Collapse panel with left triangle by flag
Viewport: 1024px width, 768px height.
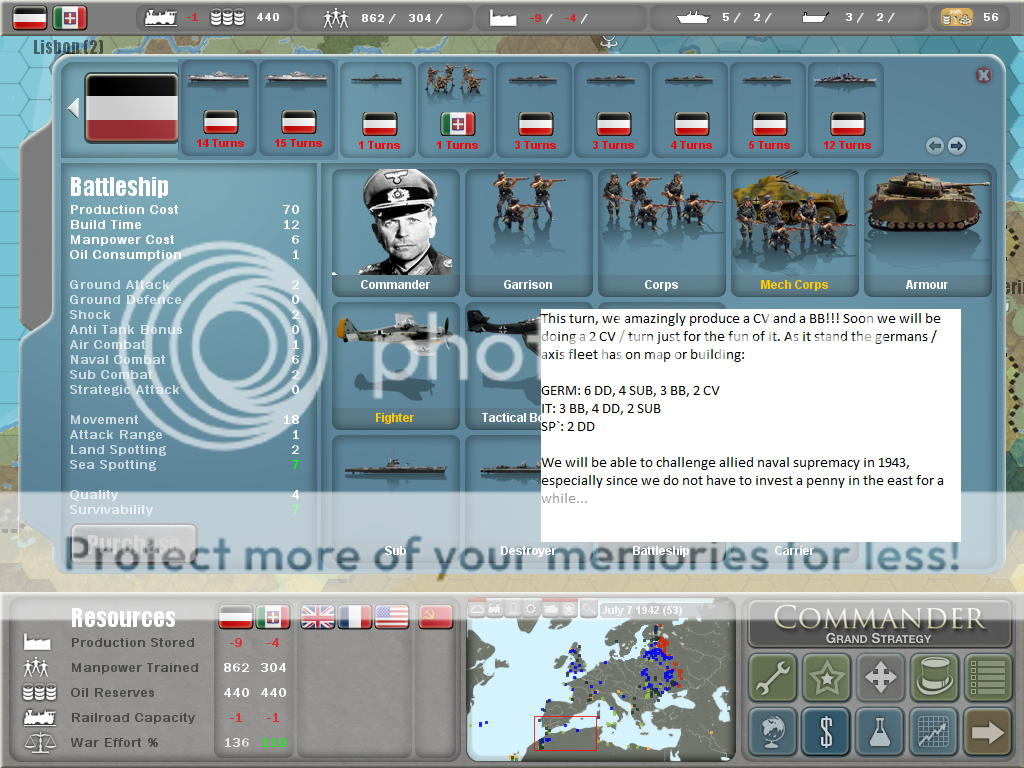point(73,108)
